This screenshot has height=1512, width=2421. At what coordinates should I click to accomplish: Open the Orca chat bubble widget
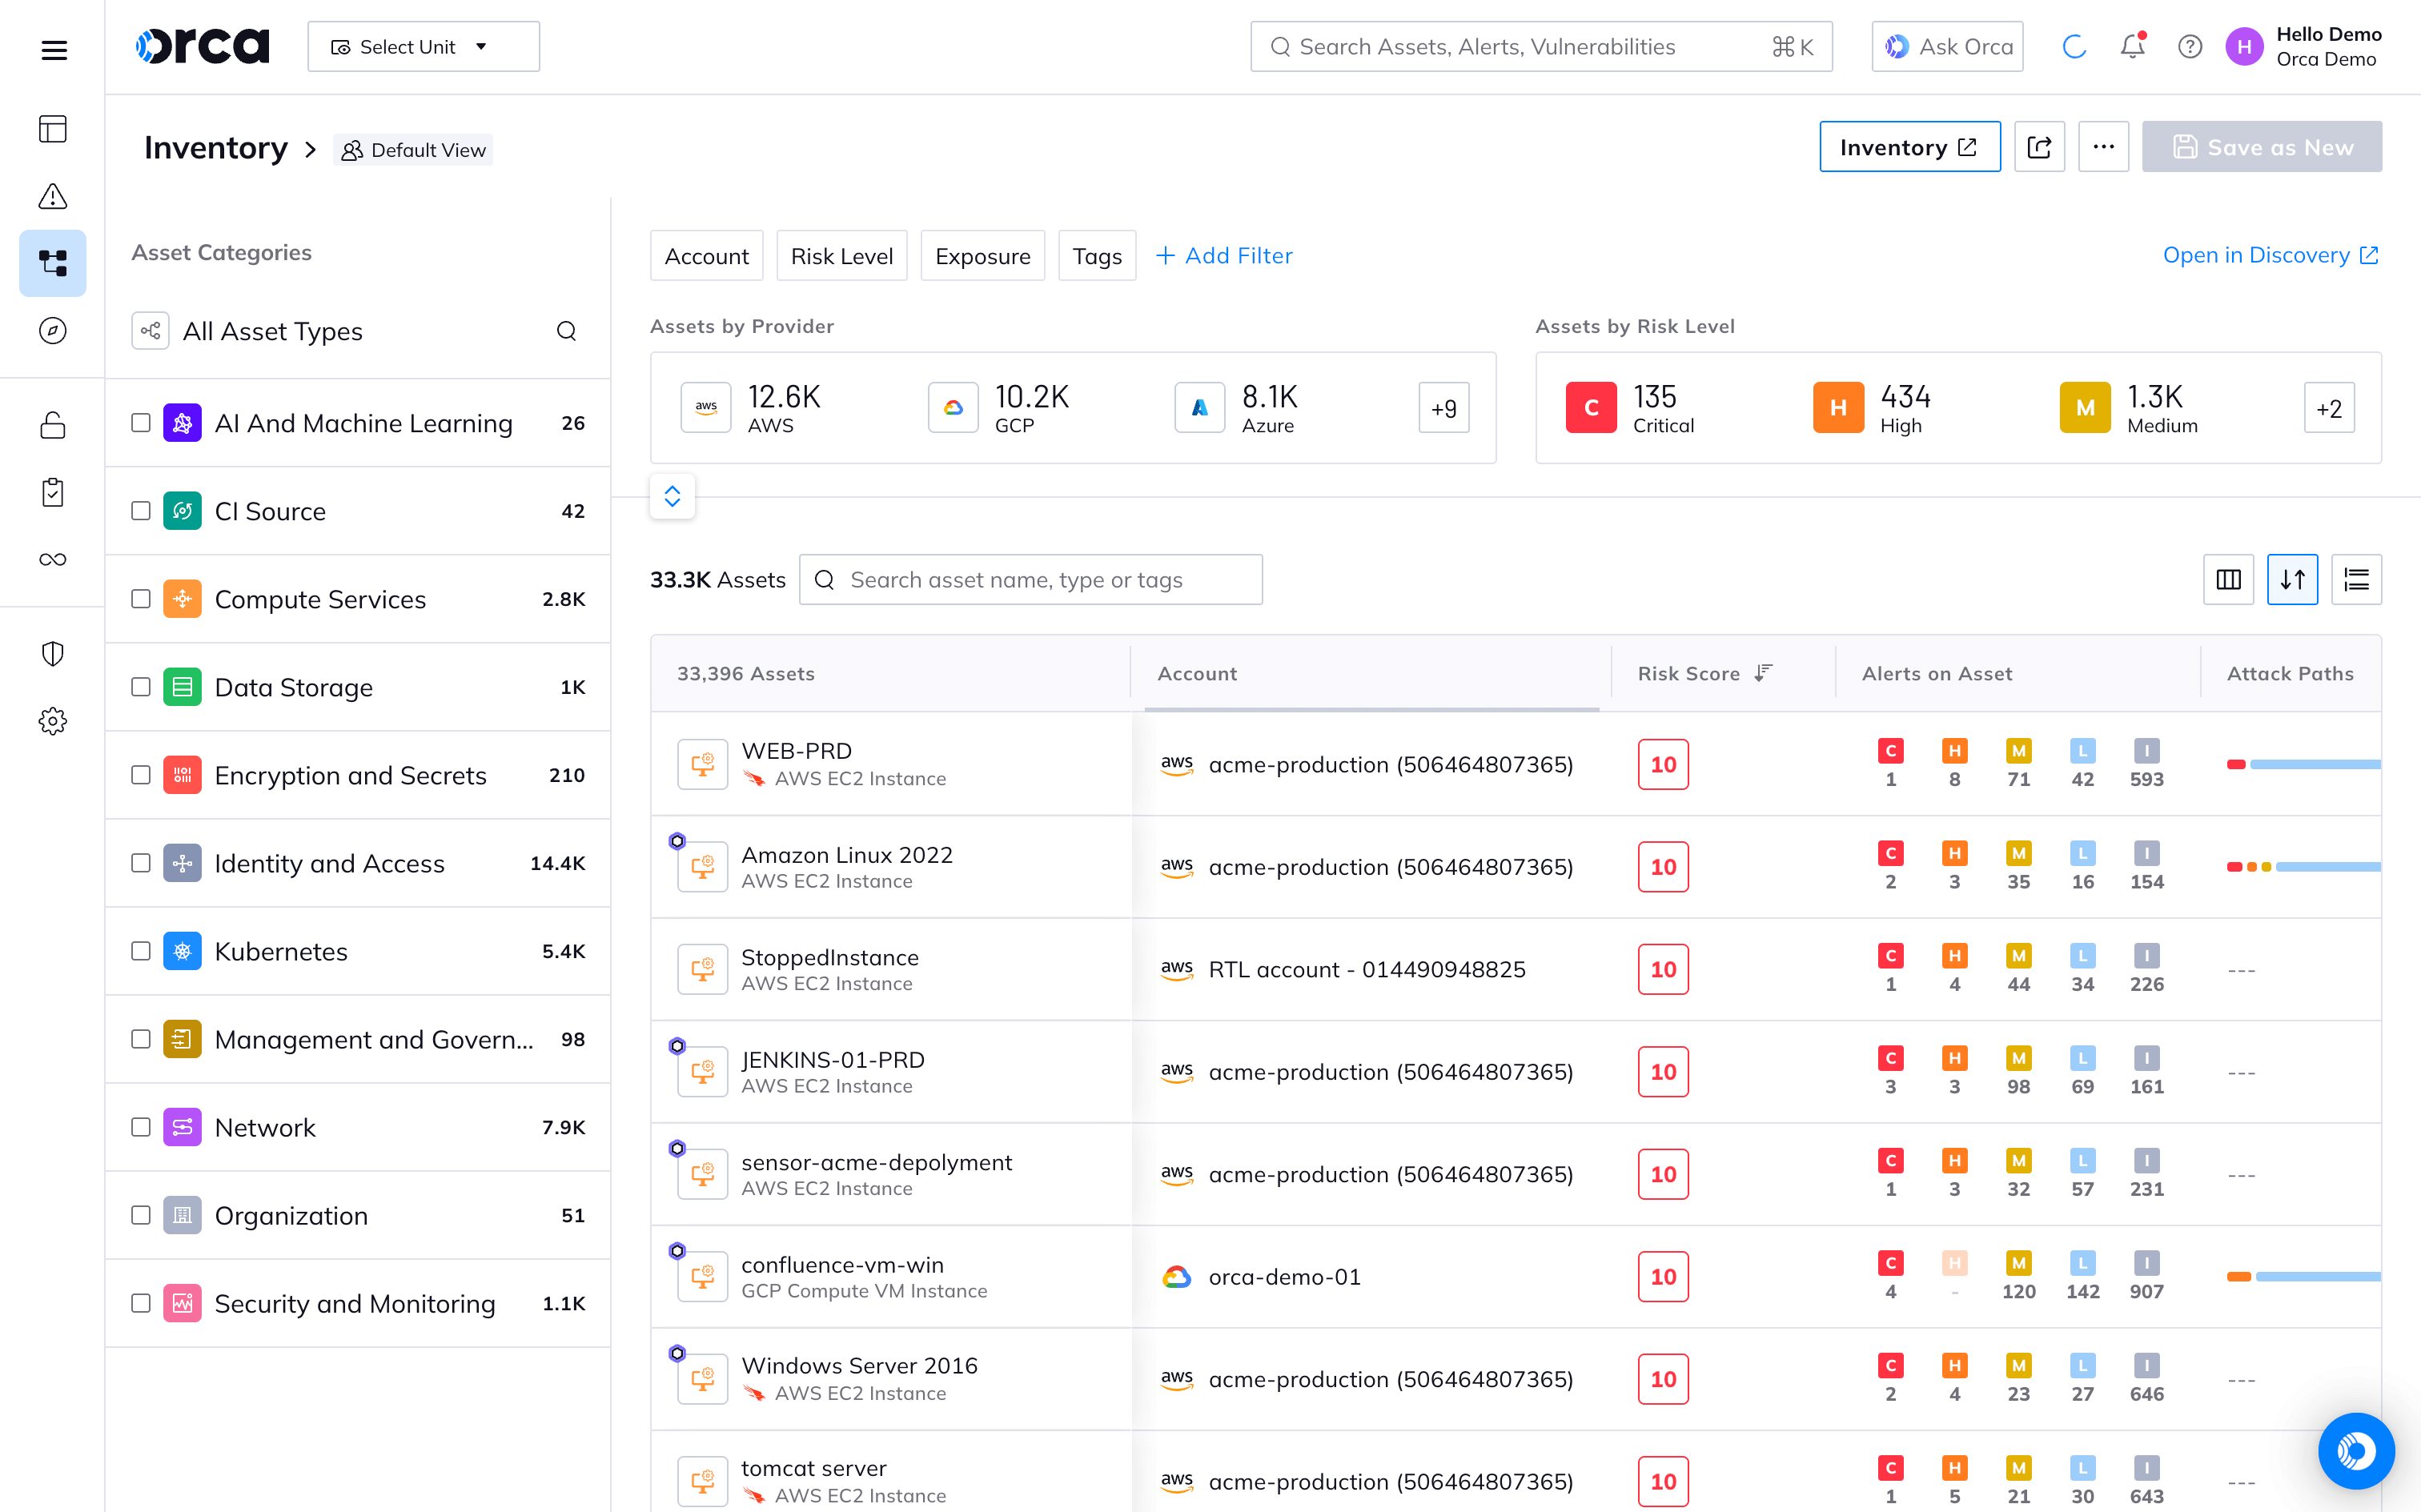click(2356, 1450)
